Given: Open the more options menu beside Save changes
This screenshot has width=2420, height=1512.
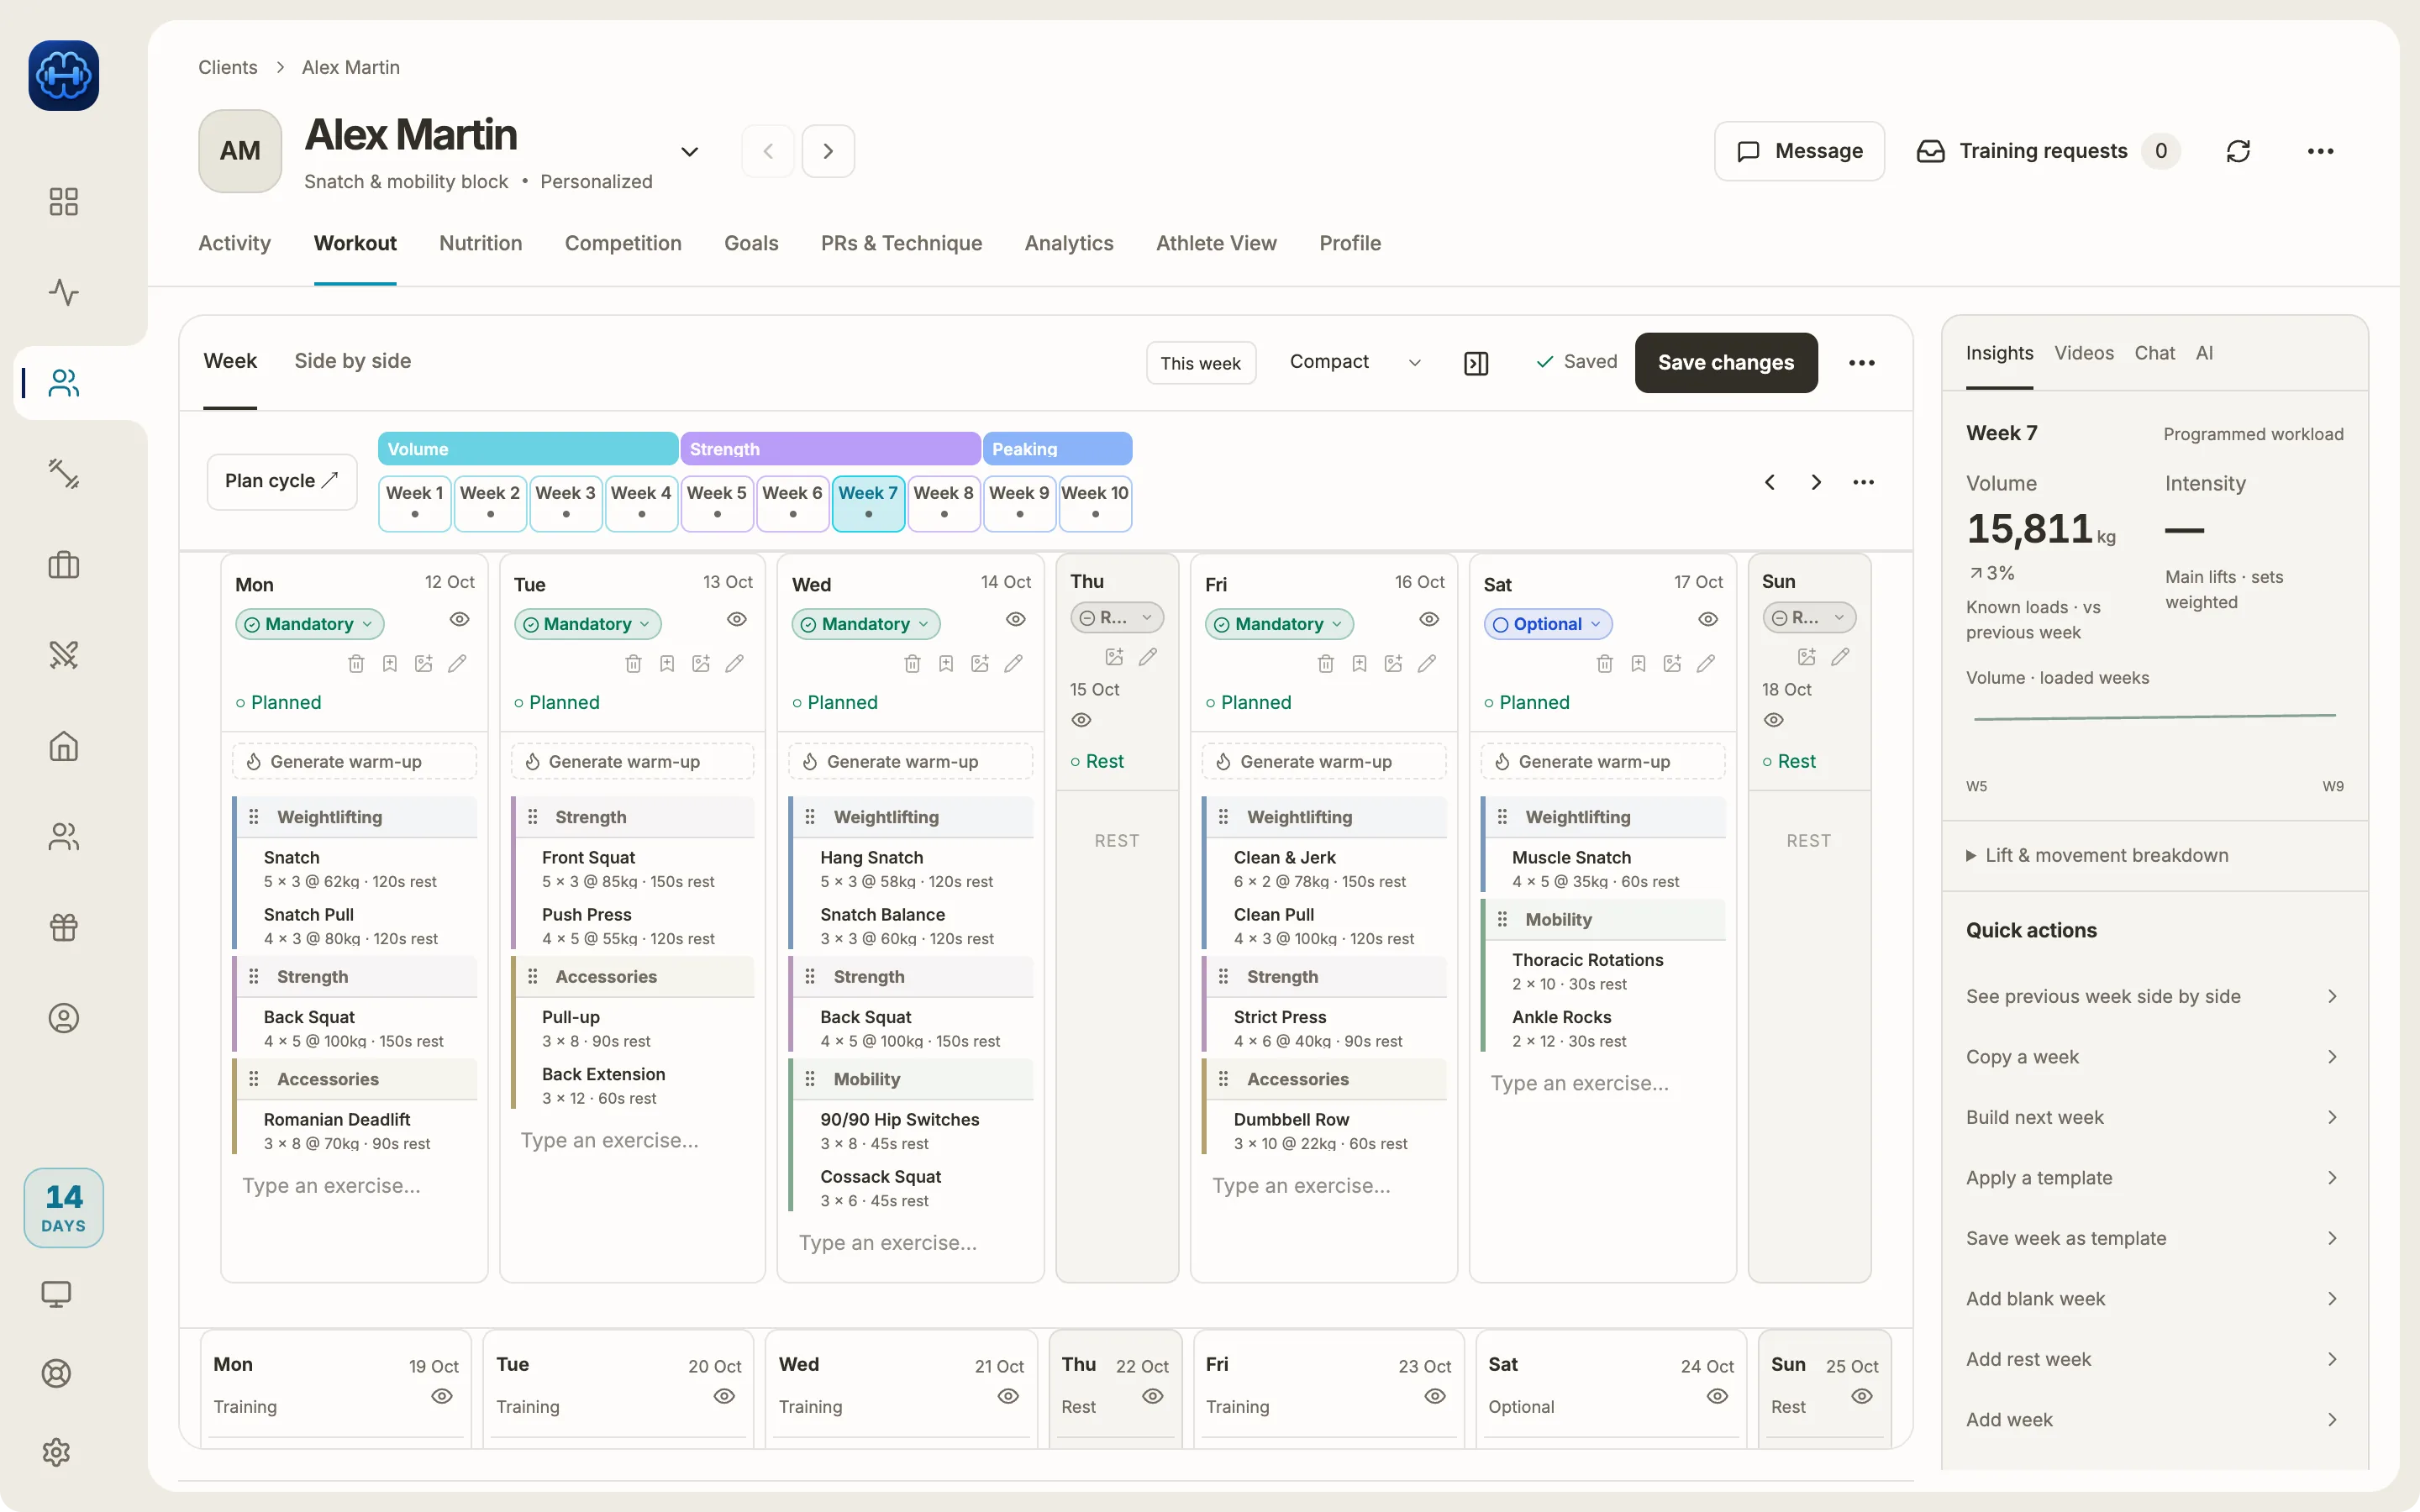Looking at the screenshot, I should [1862, 363].
